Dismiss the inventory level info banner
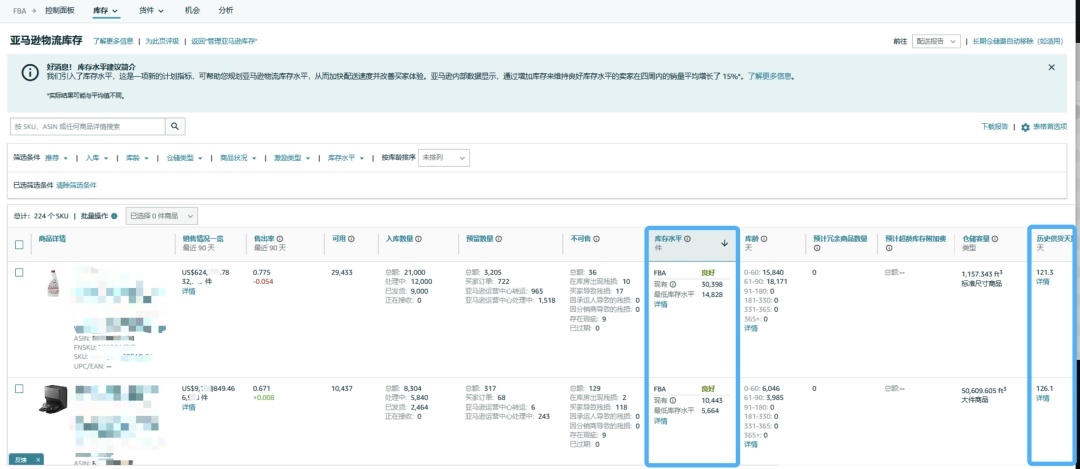The image size is (1080, 469). (1051, 67)
